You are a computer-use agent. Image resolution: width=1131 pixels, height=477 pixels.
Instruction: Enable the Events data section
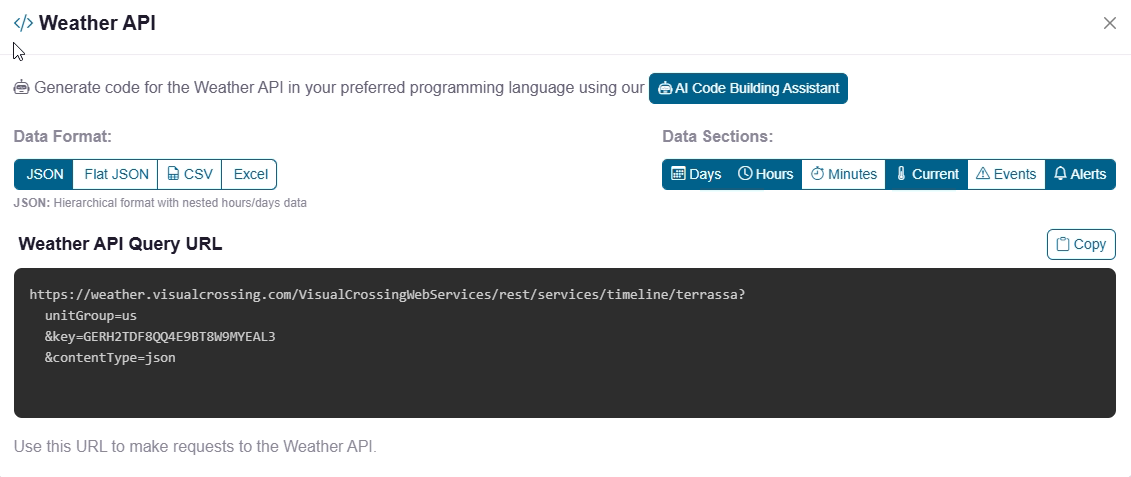click(1006, 174)
